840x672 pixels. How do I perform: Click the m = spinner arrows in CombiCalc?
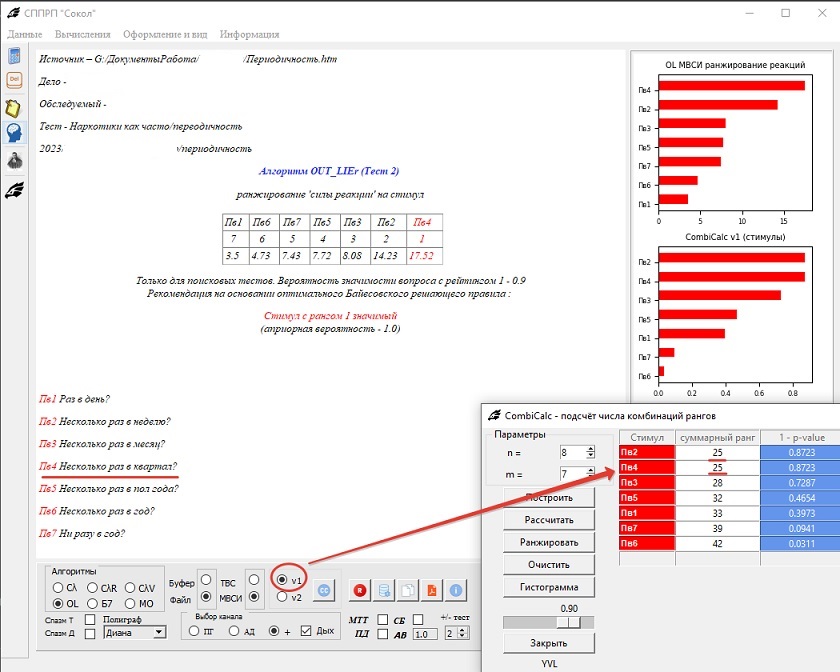tap(590, 474)
